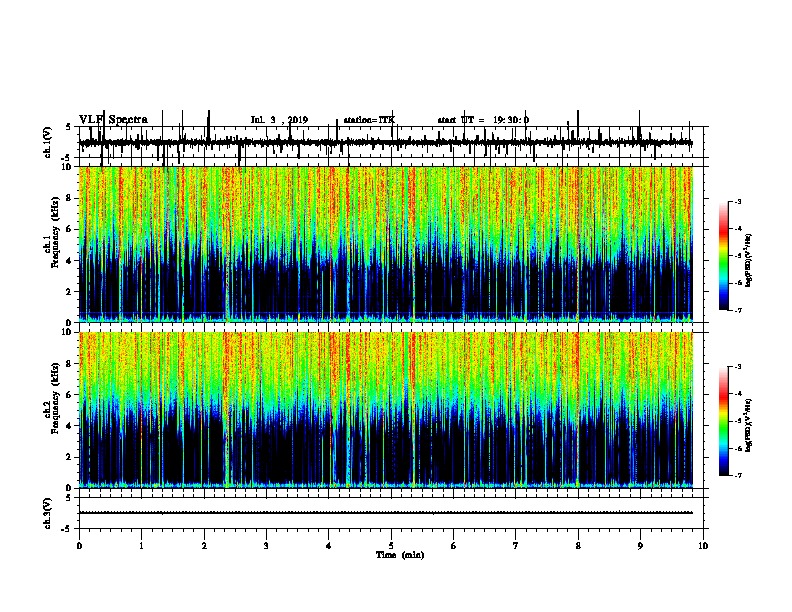Click the ch.1 colorbar 'log(PSD)' label
The height and width of the screenshot is (612, 792).
749,261
